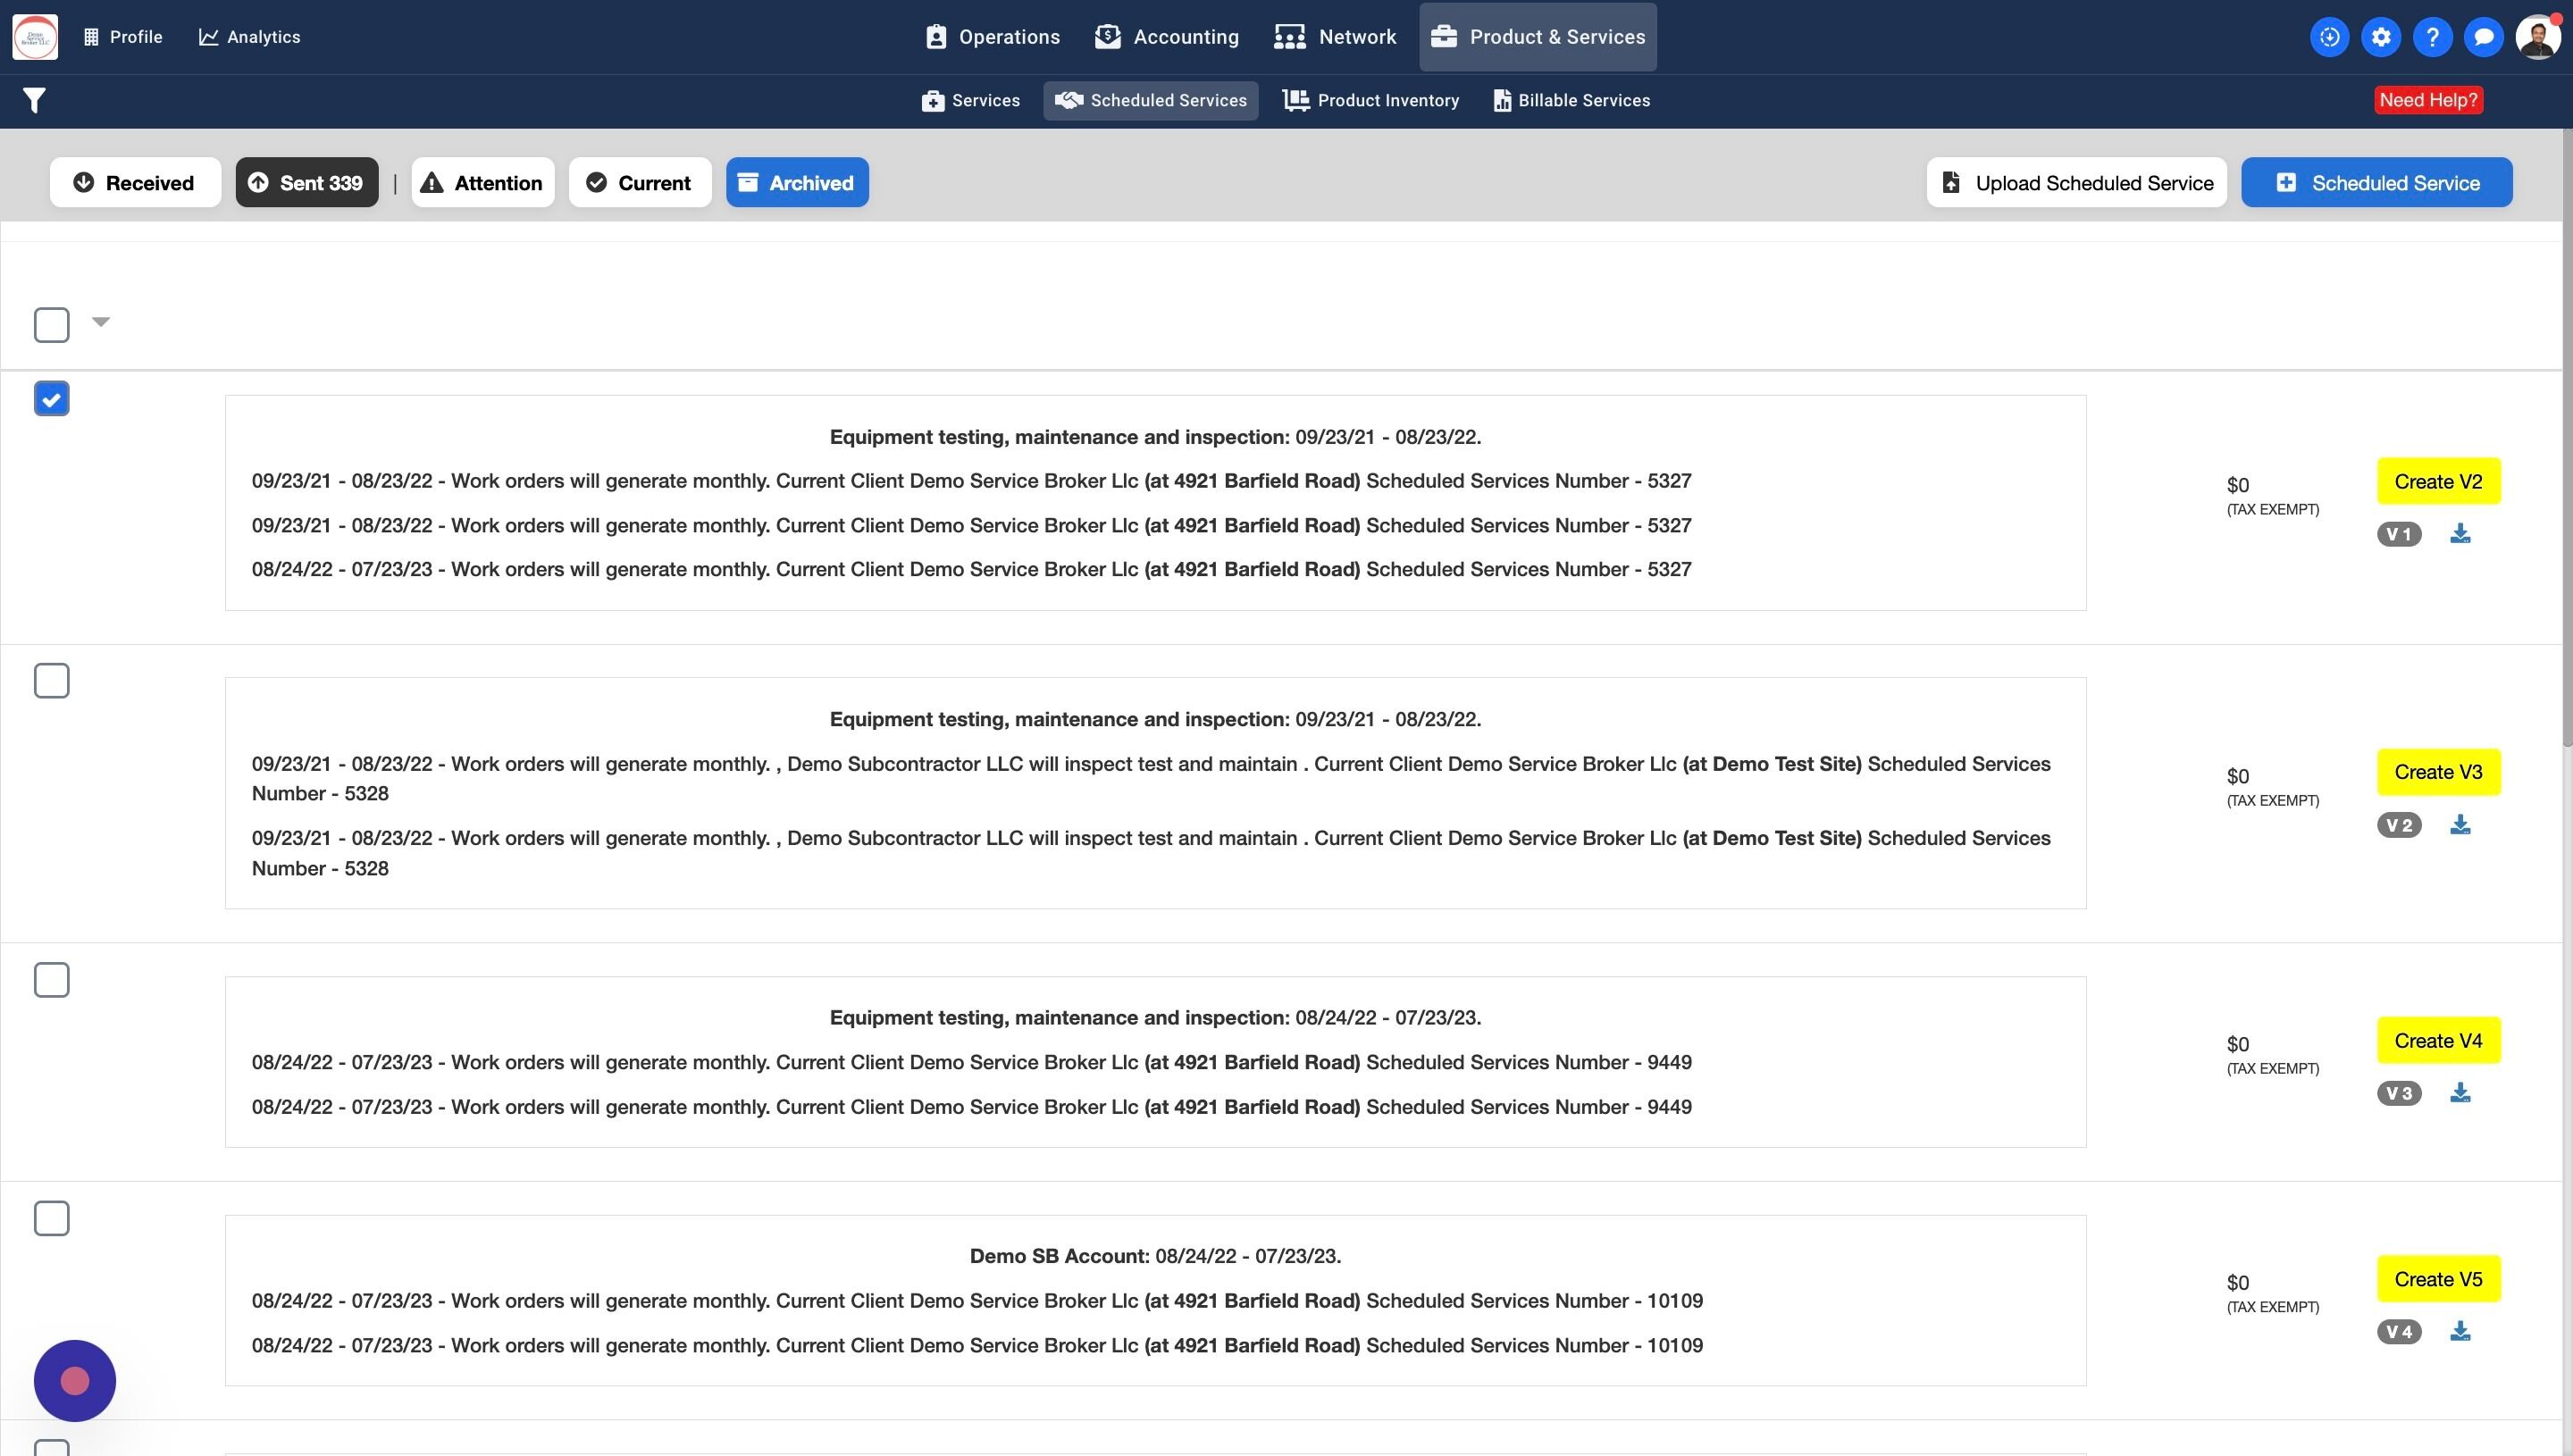Open the chat messages icon

(x=2483, y=37)
